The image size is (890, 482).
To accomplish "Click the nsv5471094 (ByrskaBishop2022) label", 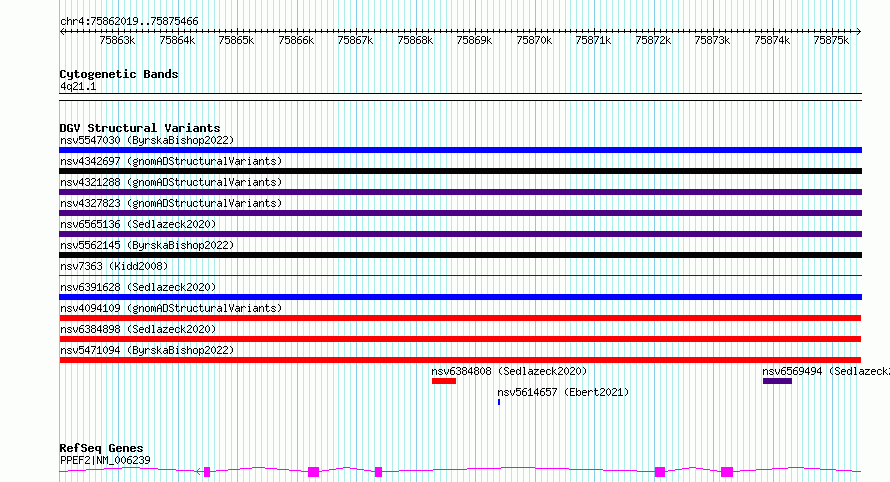I will [147, 350].
